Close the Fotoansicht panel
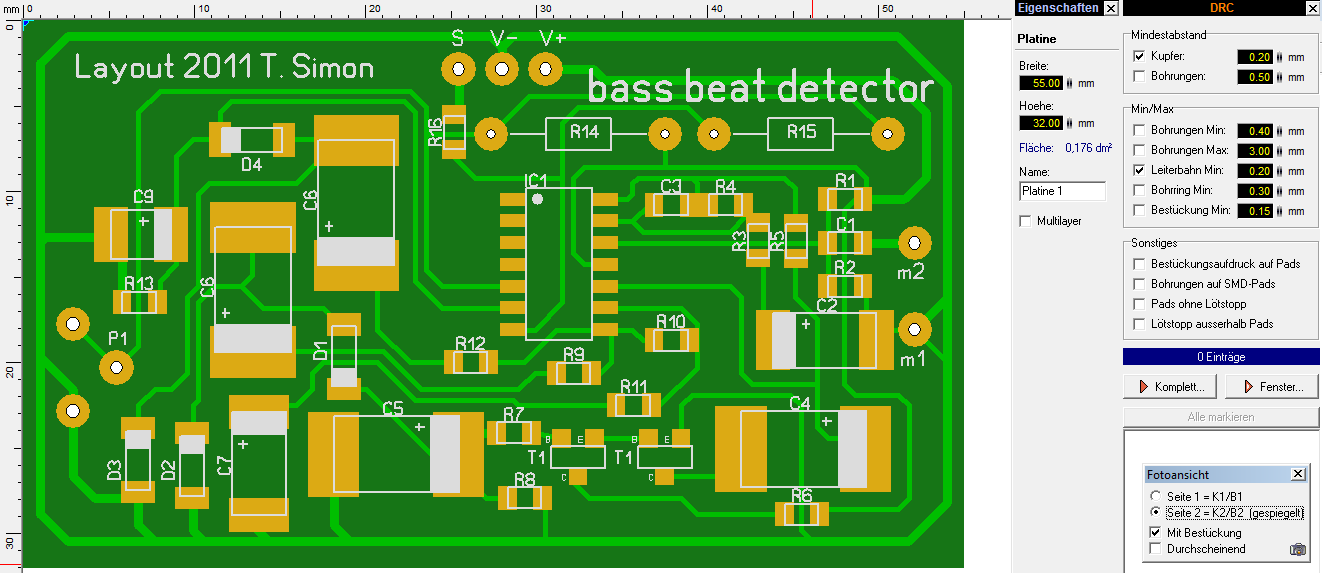The width and height of the screenshot is (1322, 573). pos(1298,474)
